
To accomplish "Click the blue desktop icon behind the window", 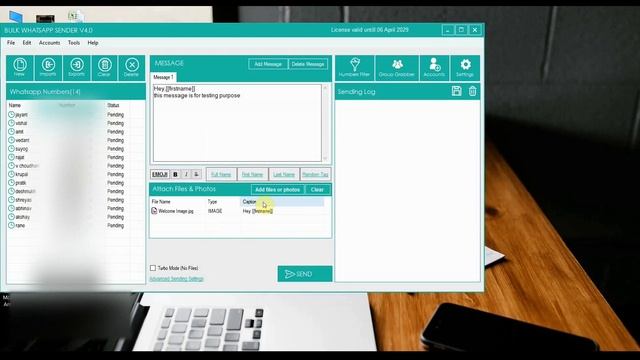I will pyautogui.click(x=16, y=17).
